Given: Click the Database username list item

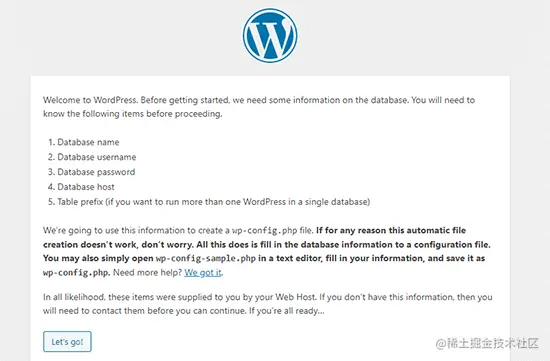Looking at the screenshot, I should click(92, 157).
